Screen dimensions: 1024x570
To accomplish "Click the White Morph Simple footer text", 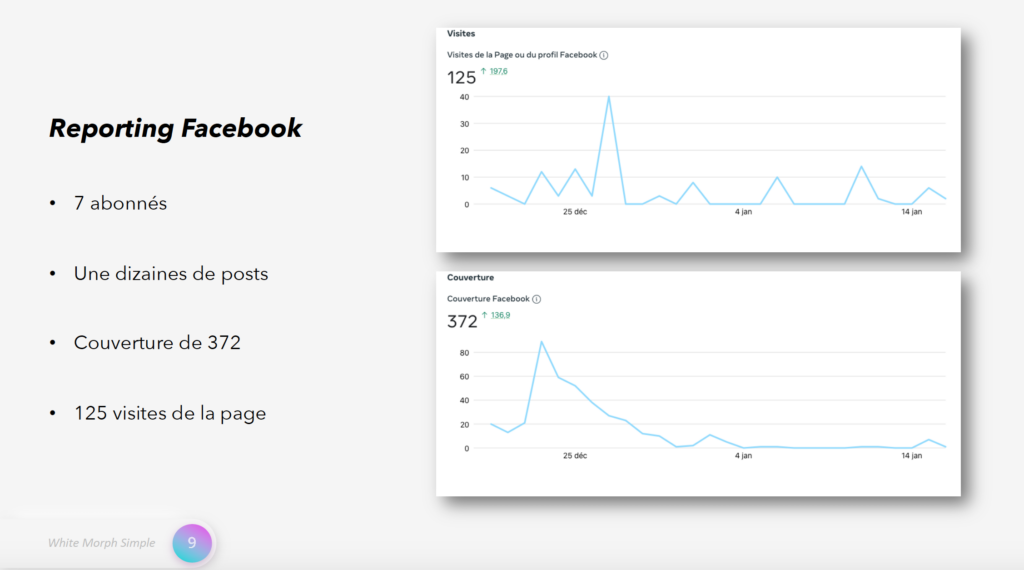I will pyautogui.click(x=102, y=543).
